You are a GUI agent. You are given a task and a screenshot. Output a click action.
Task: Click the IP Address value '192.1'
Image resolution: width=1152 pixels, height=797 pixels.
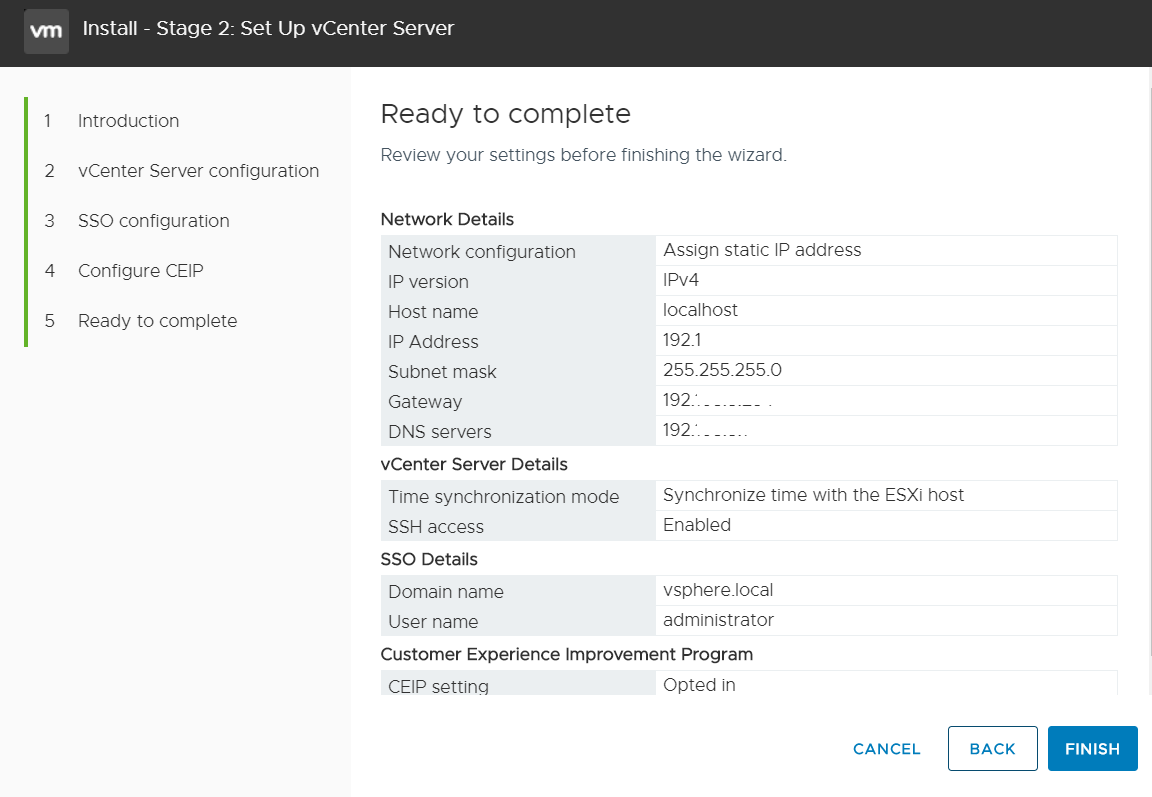pos(682,340)
